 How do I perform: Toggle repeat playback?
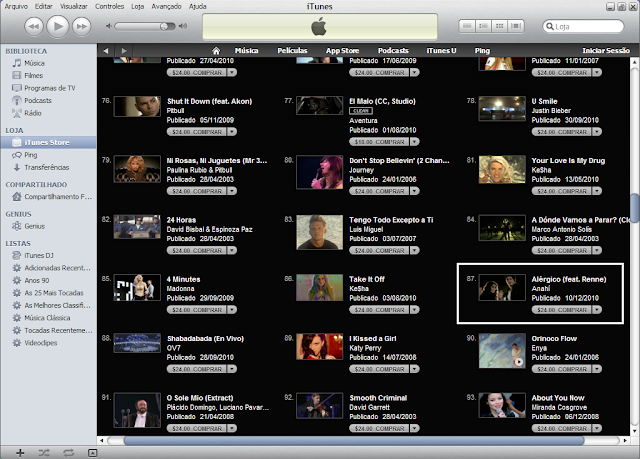pyautogui.click(x=69, y=452)
